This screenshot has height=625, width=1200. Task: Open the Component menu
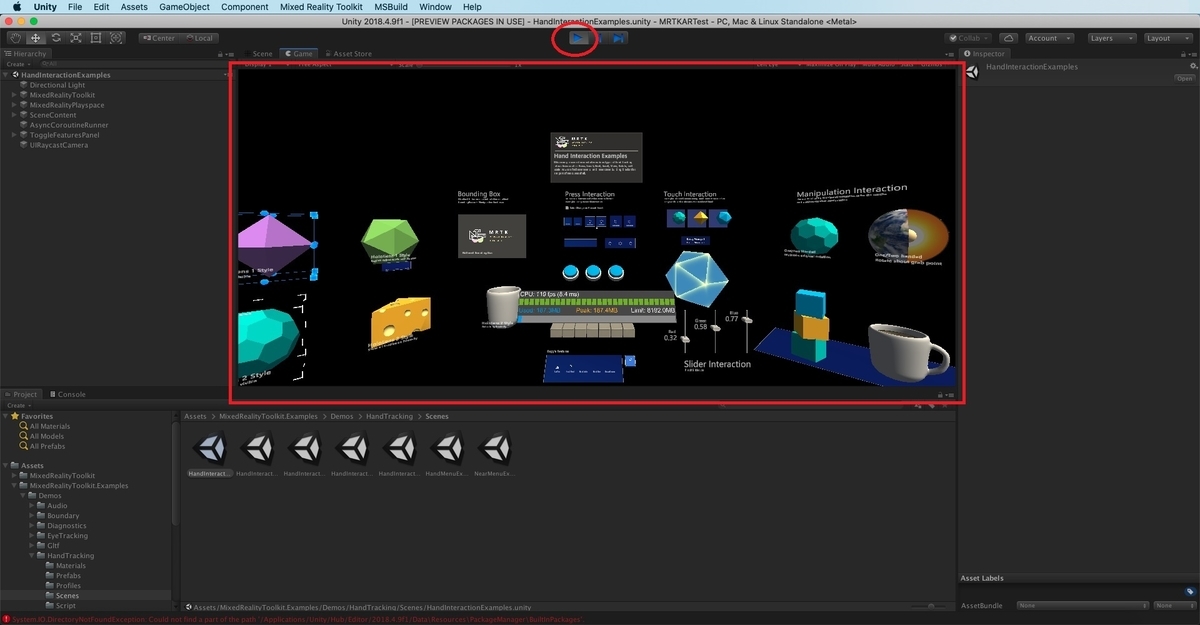click(x=245, y=7)
